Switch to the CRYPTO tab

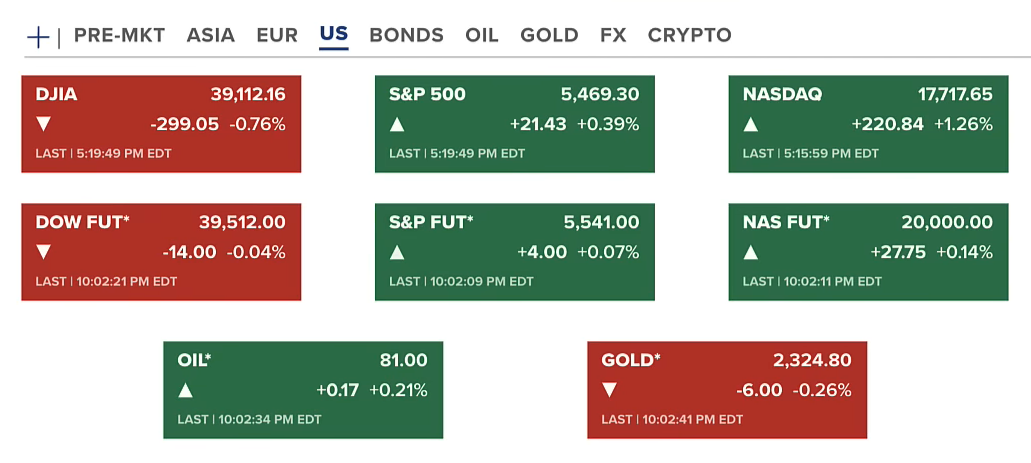[689, 35]
